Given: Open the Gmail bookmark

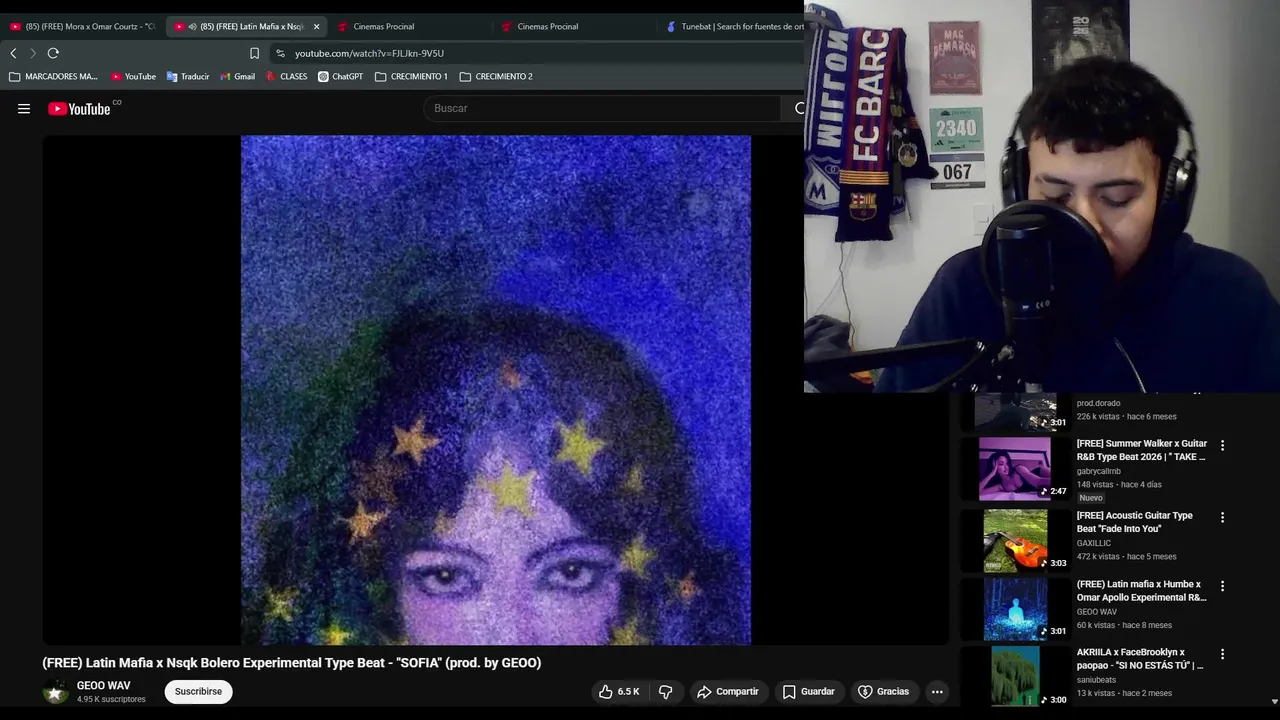Looking at the screenshot, I should tap(237, 76).
